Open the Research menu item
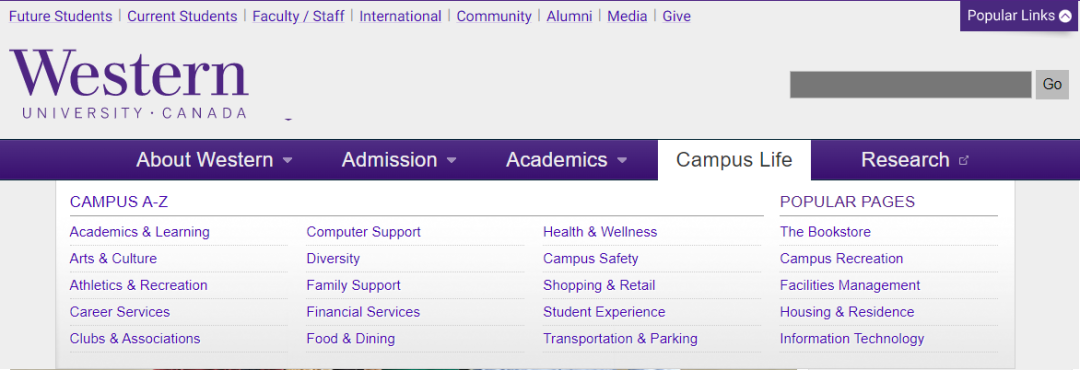The height and width of the screenshot is (370, 1080). pos(905,160)
